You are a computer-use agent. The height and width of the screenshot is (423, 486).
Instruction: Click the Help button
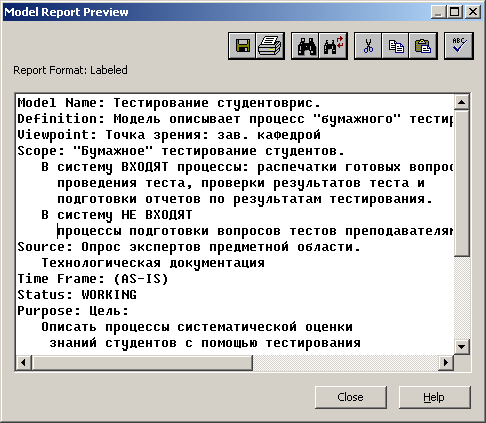click(434, 397)
